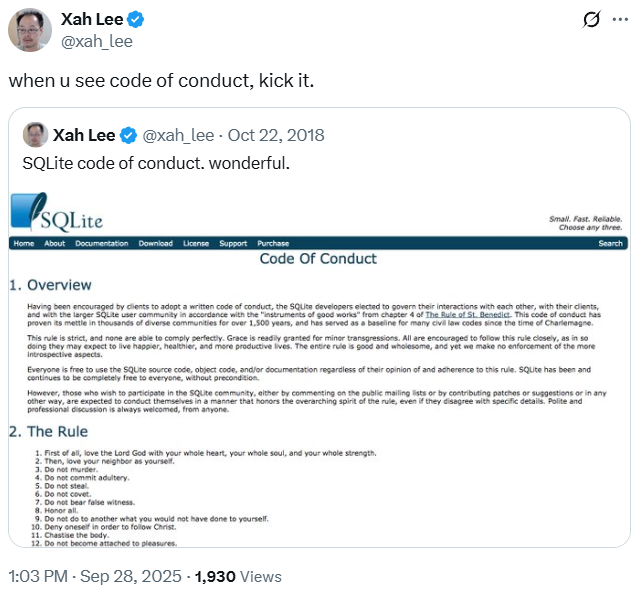
Task: Open the more options ellipsis menu
Action: (x=622, y=20)
